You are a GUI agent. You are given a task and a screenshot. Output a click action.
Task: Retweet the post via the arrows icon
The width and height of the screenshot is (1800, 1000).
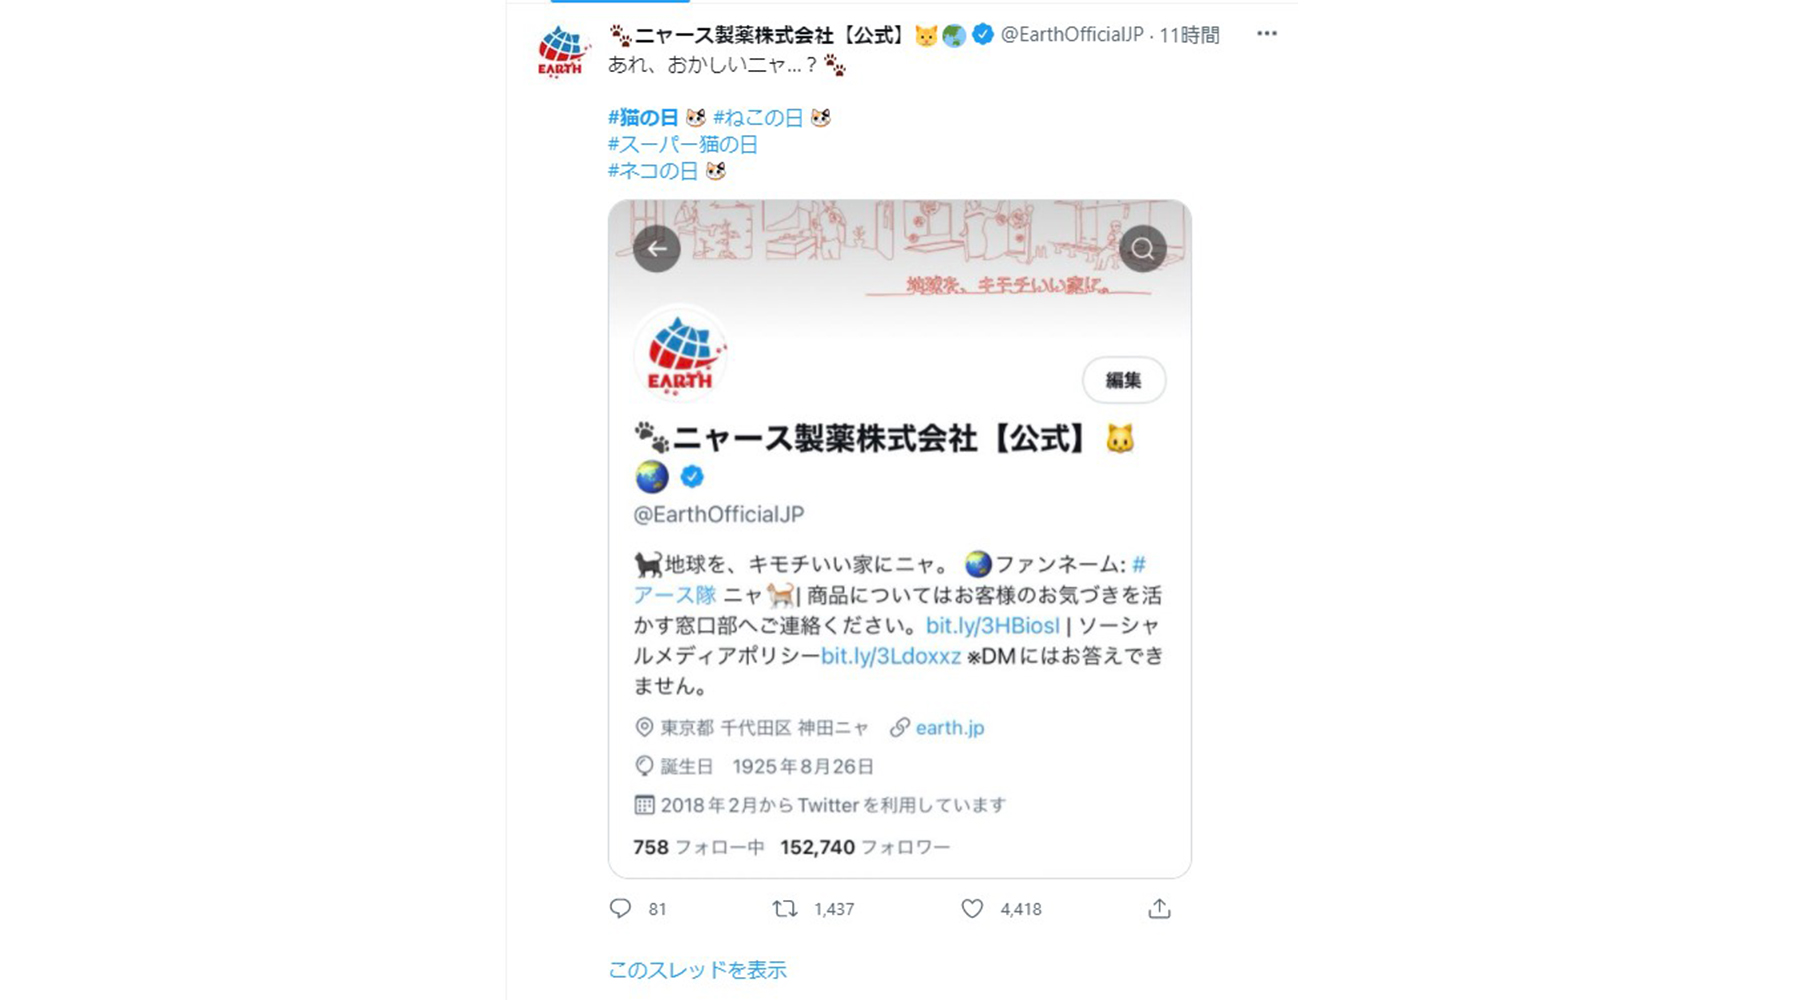[785, 908]
